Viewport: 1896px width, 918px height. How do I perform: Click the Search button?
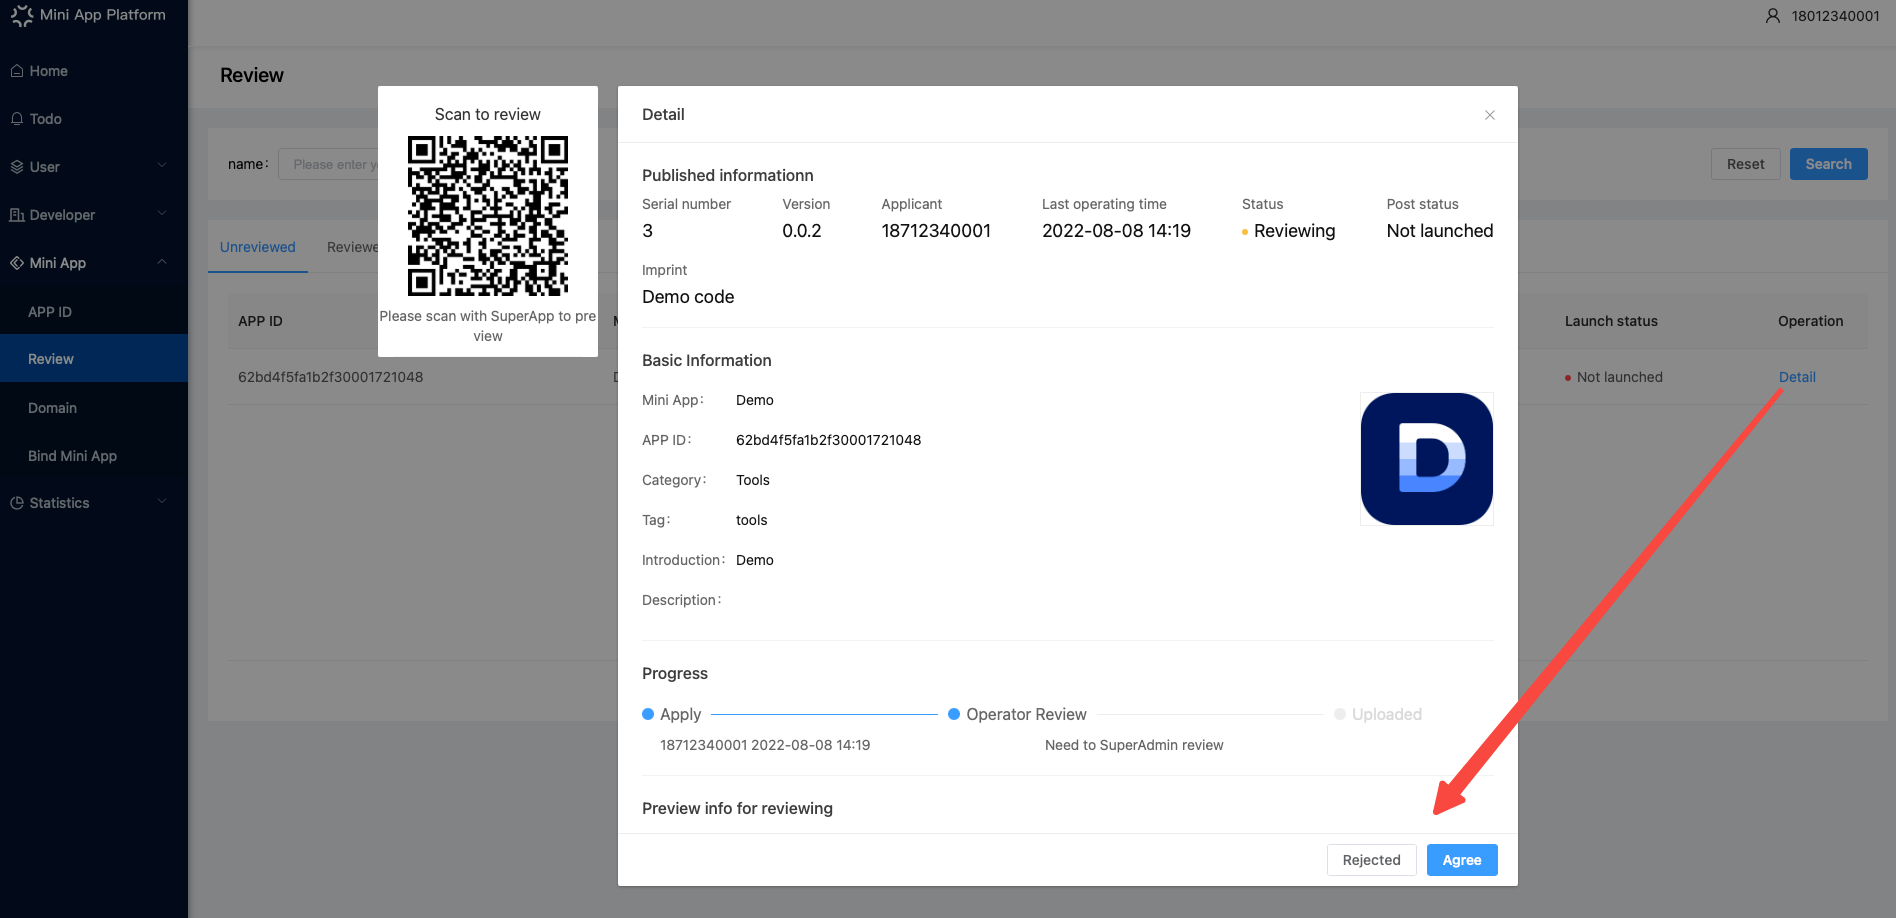click(x=1828, y=164)
